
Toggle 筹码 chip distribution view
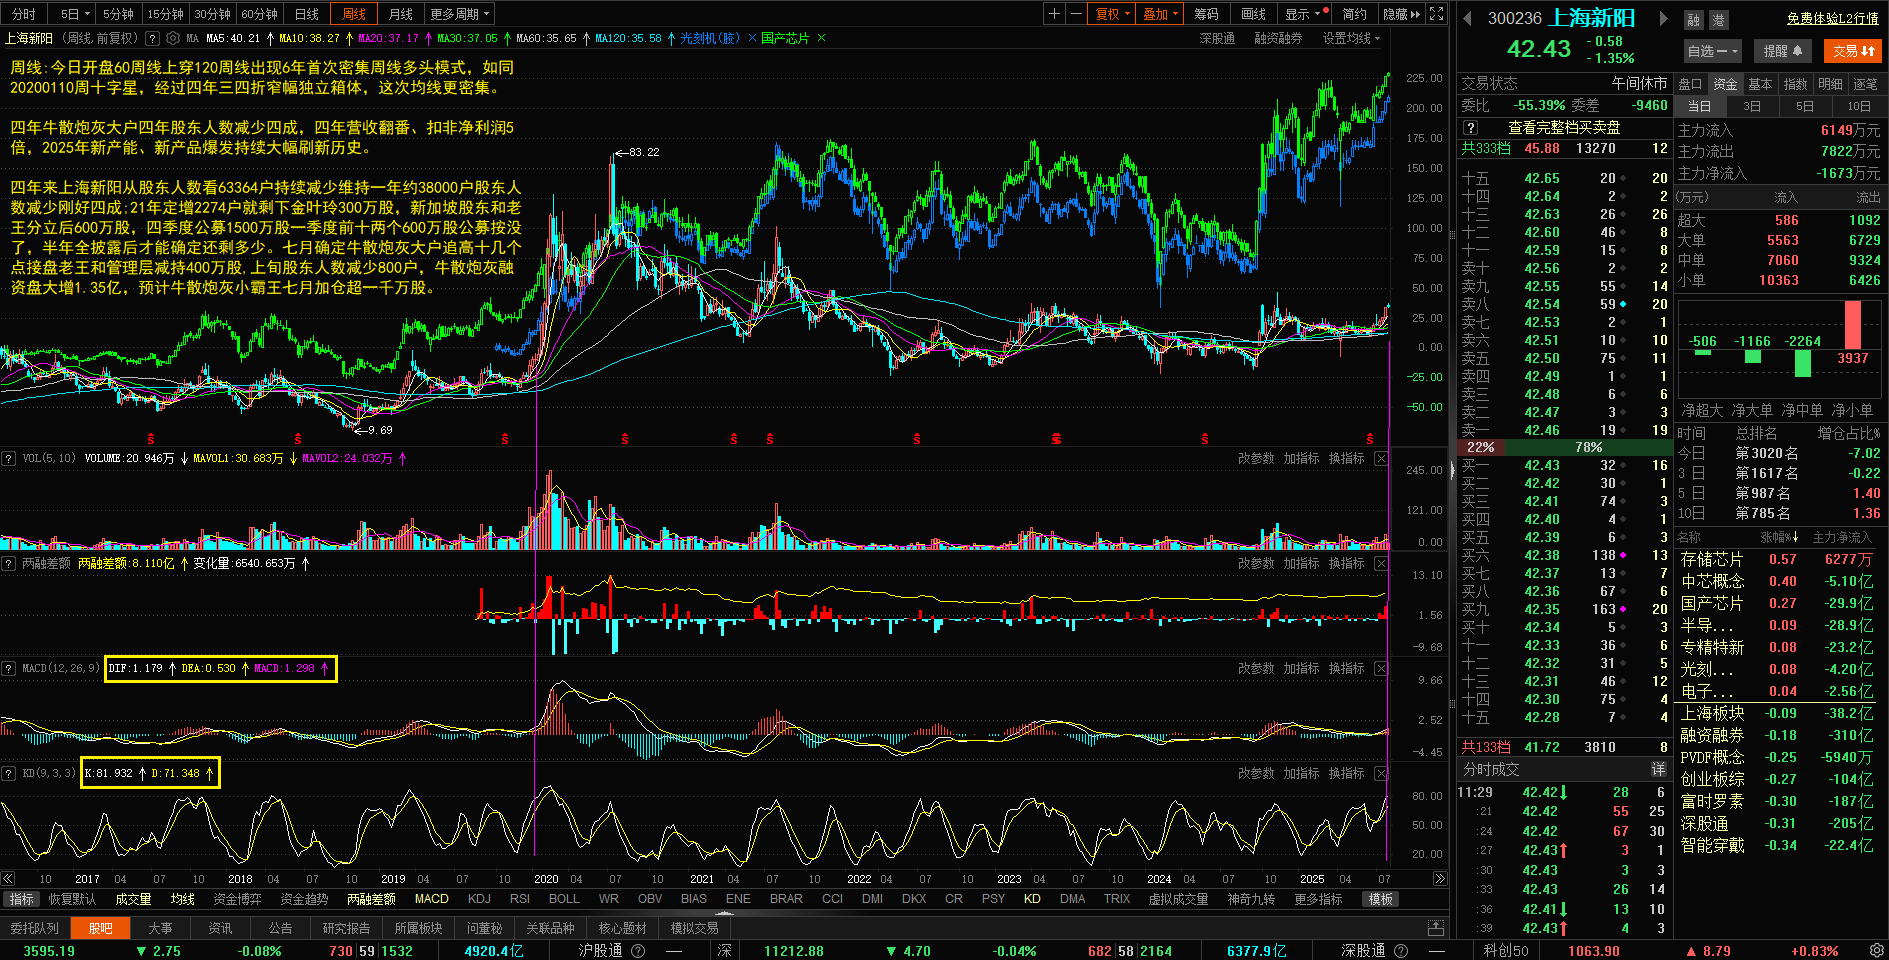[x=1206, y=14]
